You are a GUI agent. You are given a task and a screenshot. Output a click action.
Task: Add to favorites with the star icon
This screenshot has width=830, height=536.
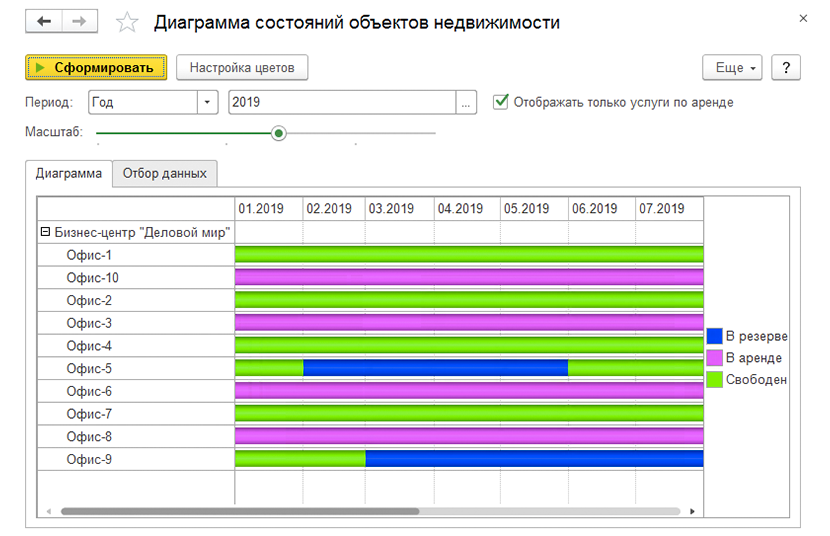(x=127, y=22)
